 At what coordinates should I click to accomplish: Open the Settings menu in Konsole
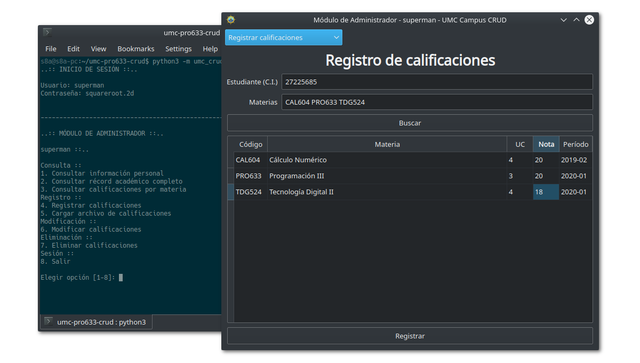[178, 49]
